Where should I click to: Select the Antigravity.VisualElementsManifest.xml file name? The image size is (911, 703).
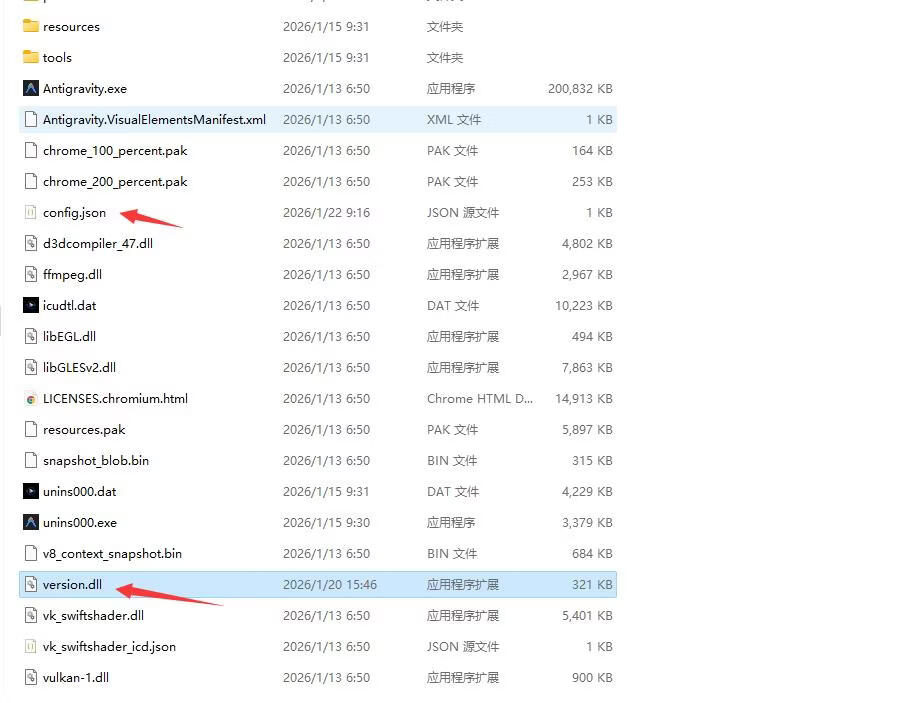tap(154, 120)
